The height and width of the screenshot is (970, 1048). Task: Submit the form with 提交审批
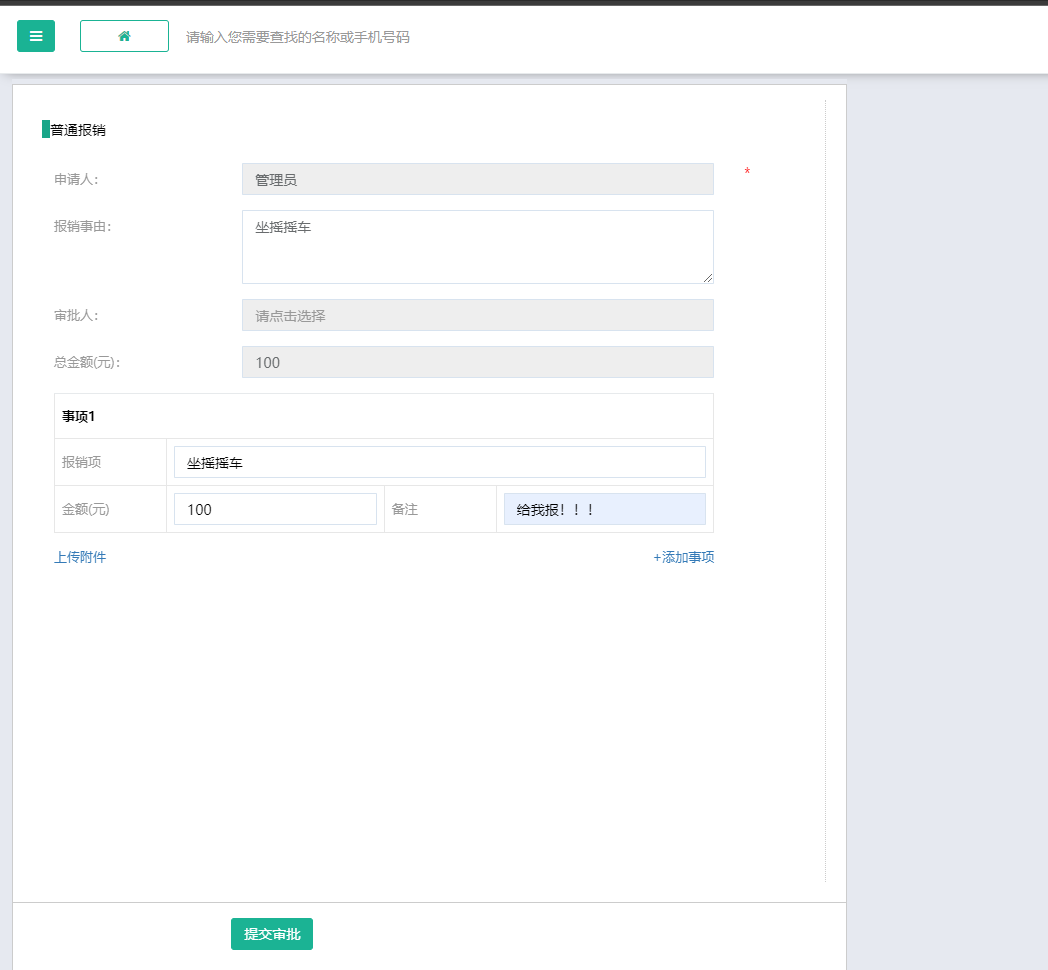pyautogui.click(x=272, y=934)
